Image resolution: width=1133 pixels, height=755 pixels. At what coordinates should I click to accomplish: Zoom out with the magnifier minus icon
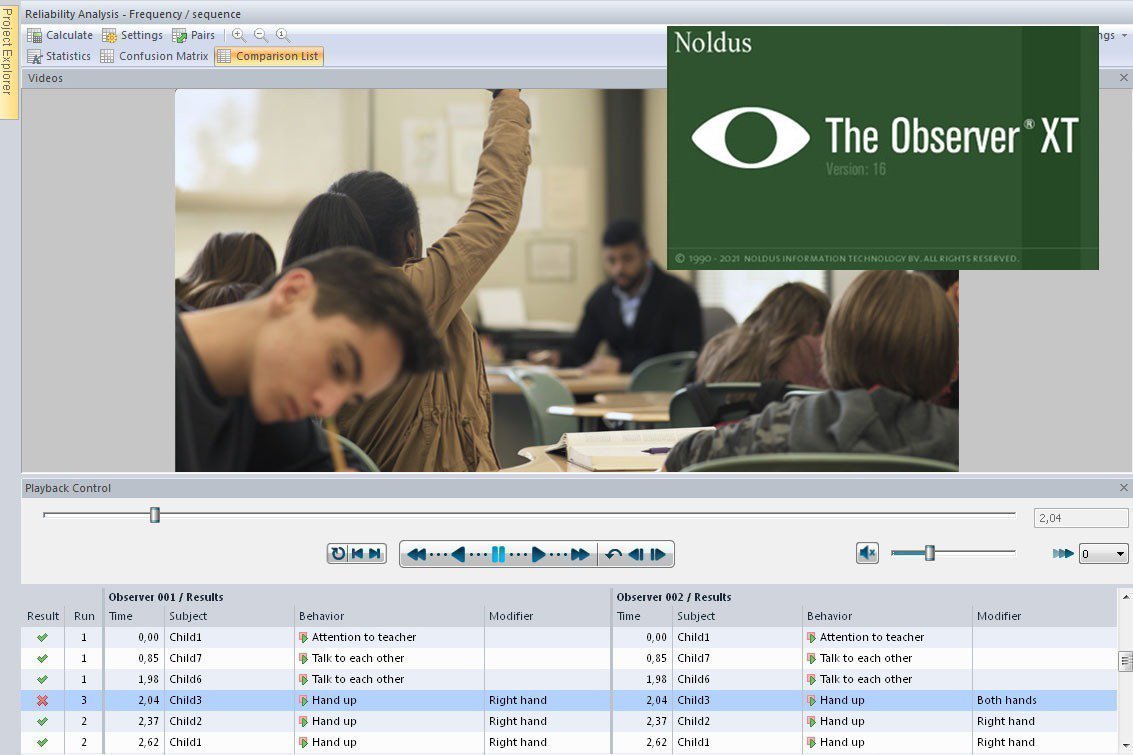260,35
